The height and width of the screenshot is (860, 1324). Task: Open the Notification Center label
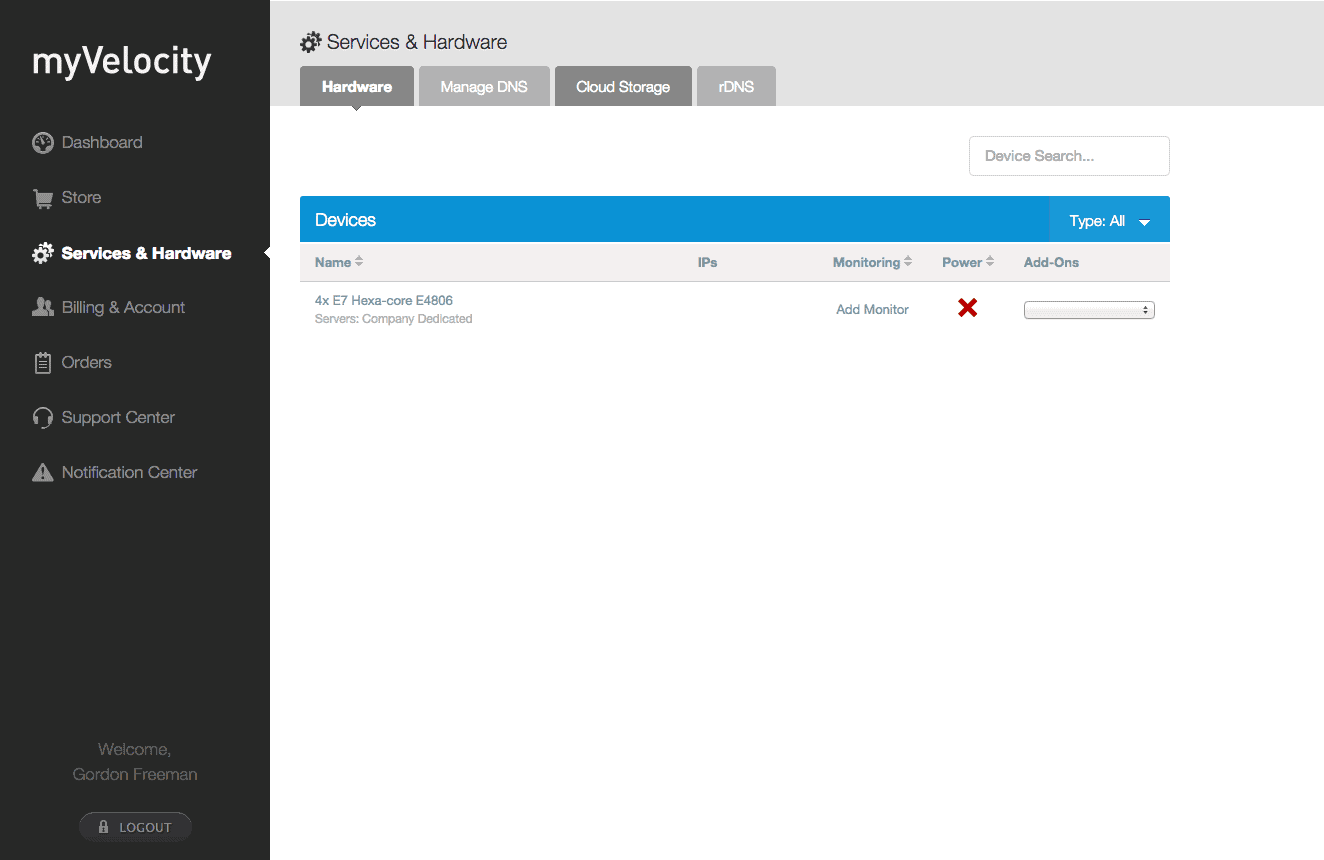129,472
